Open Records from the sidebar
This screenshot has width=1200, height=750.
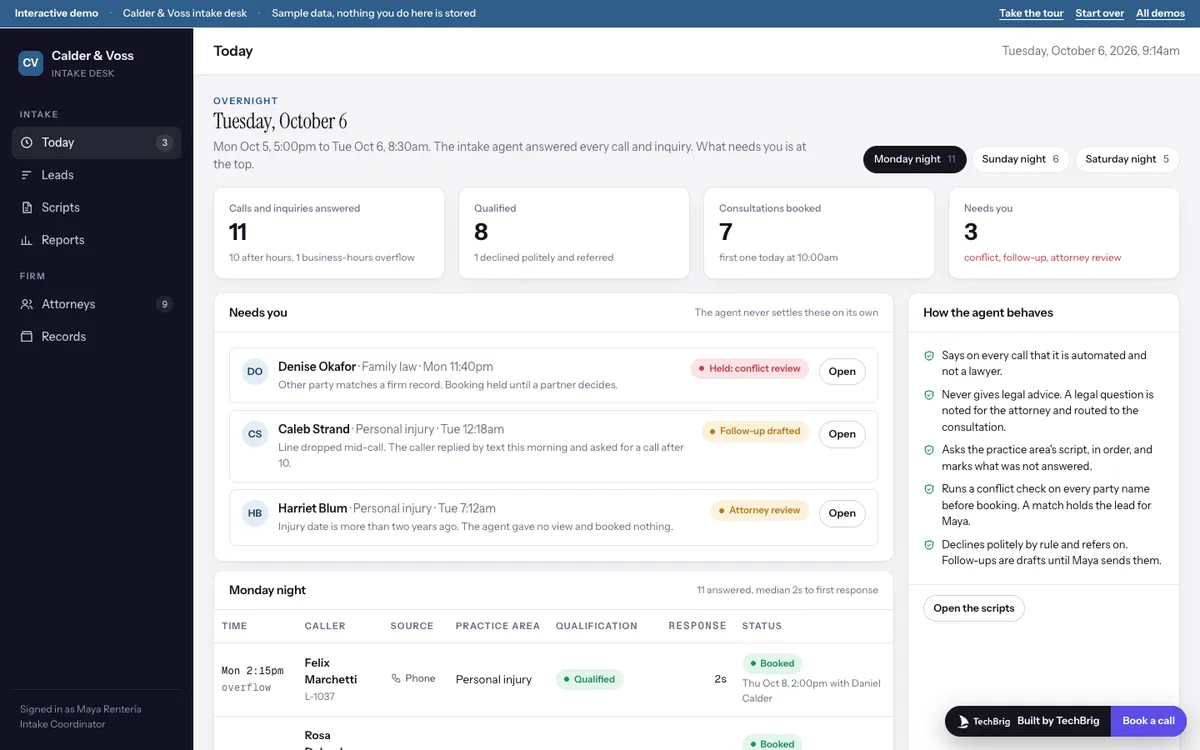tap(96, 337)
